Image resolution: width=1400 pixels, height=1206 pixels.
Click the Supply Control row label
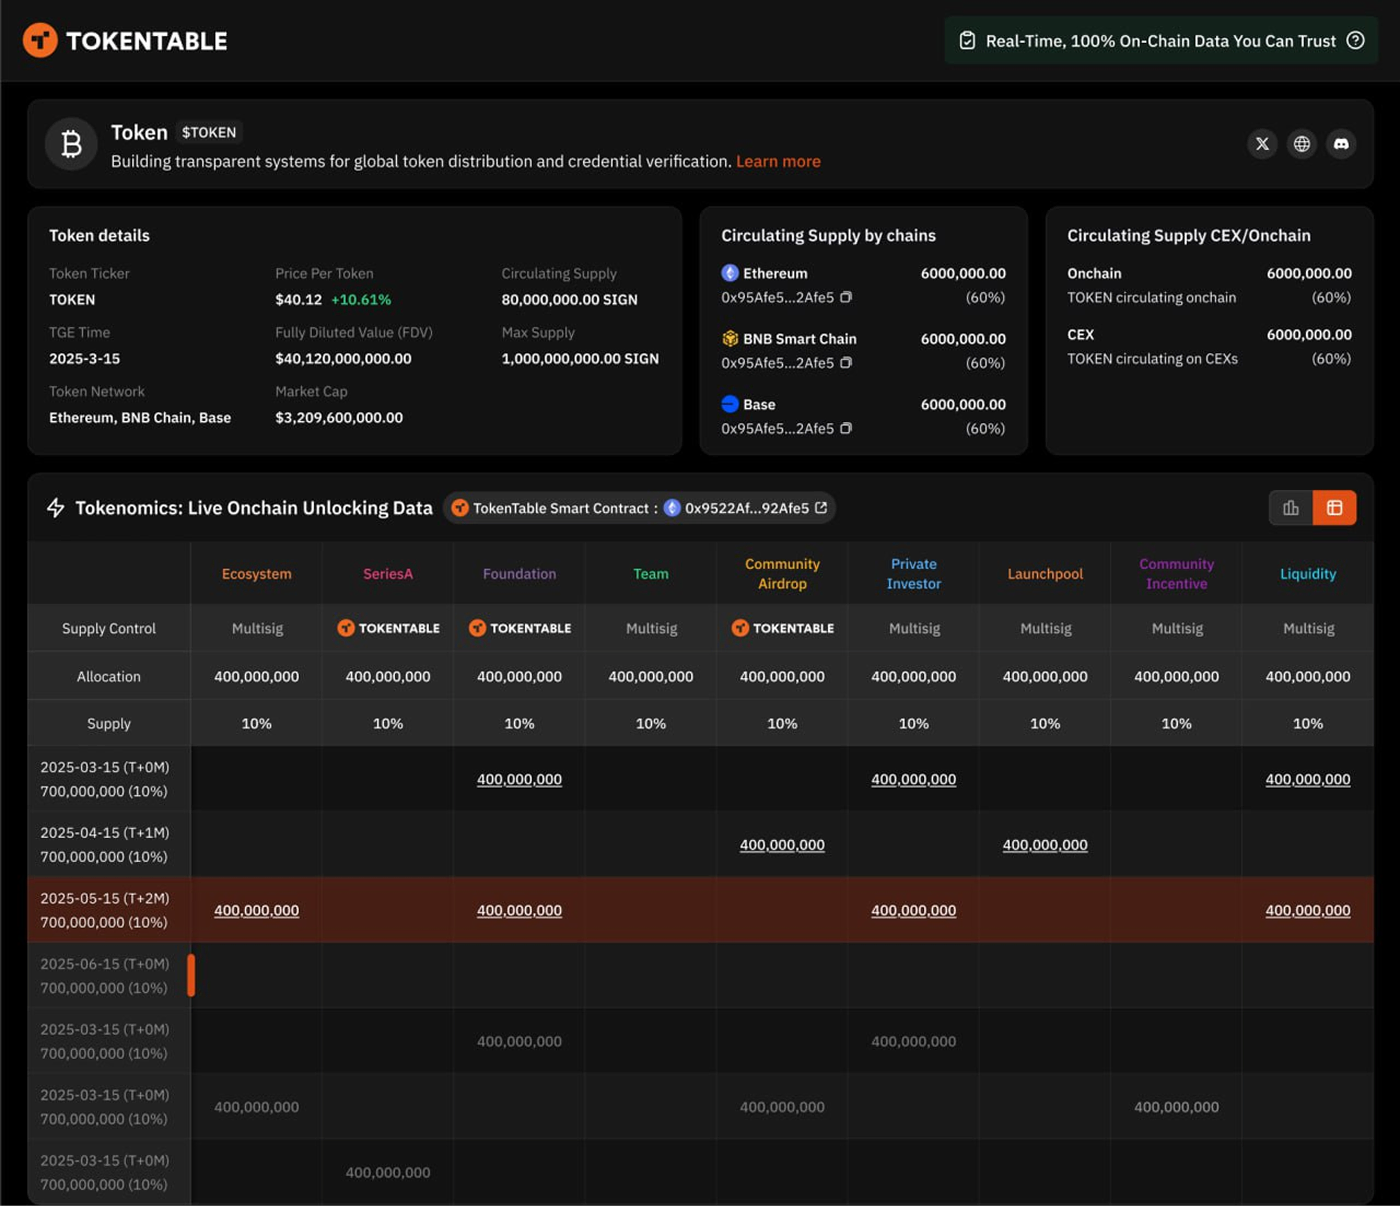point(109,628)
